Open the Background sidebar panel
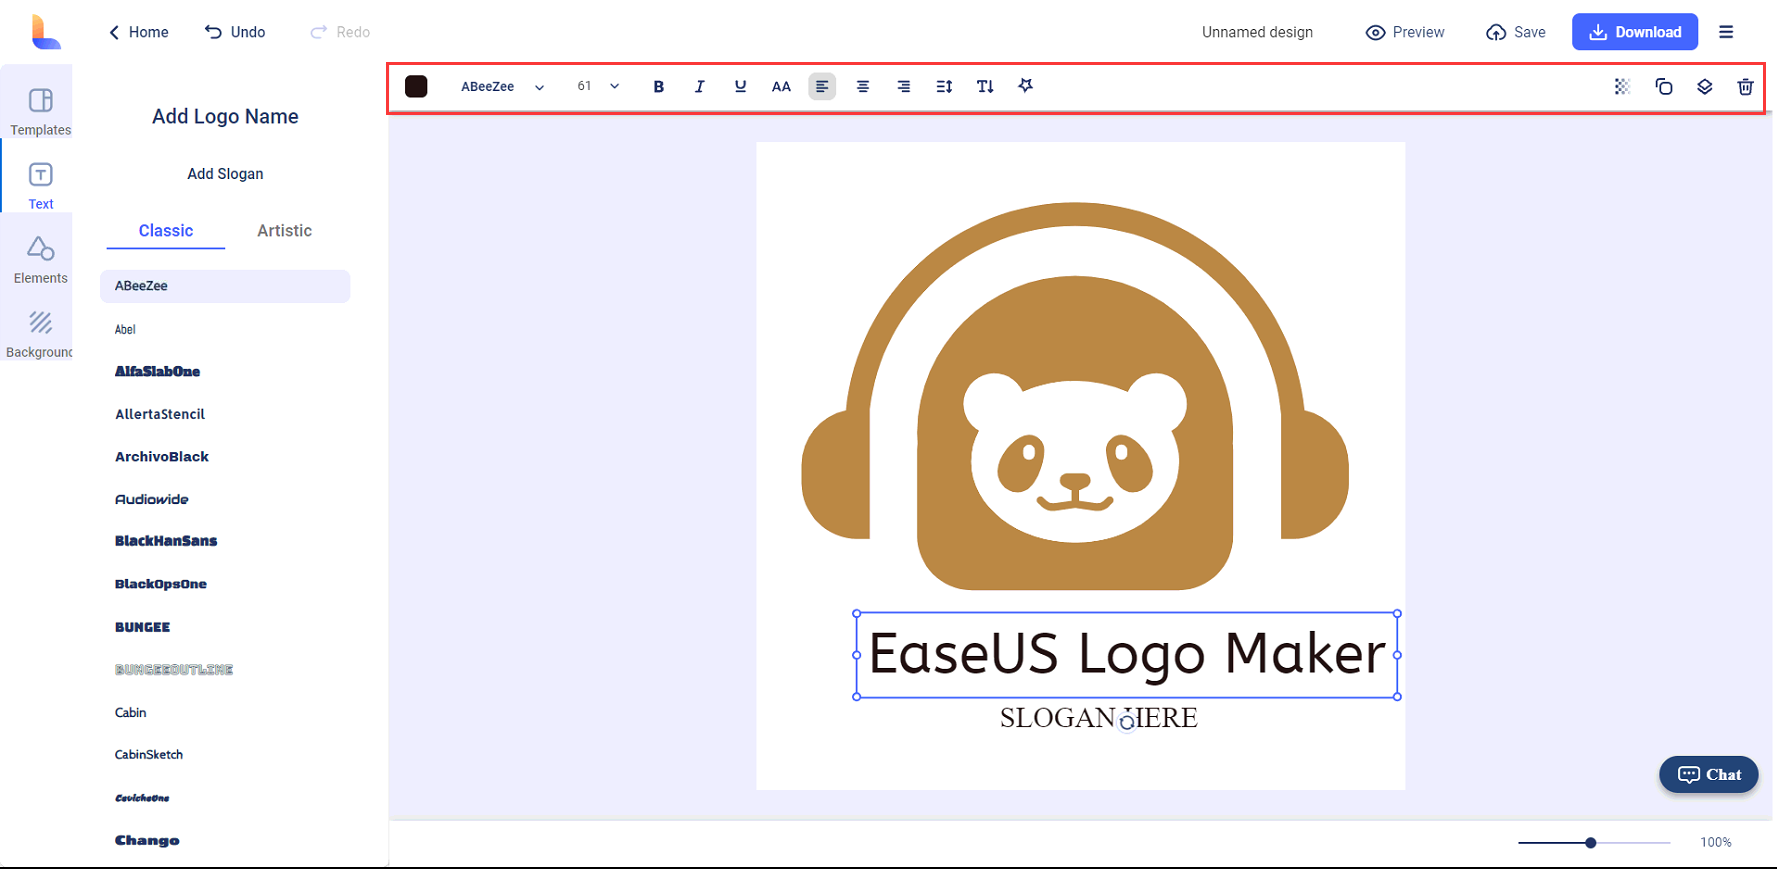The height and width of the screenshot is (869, 1777). click(x=40, y=334)
